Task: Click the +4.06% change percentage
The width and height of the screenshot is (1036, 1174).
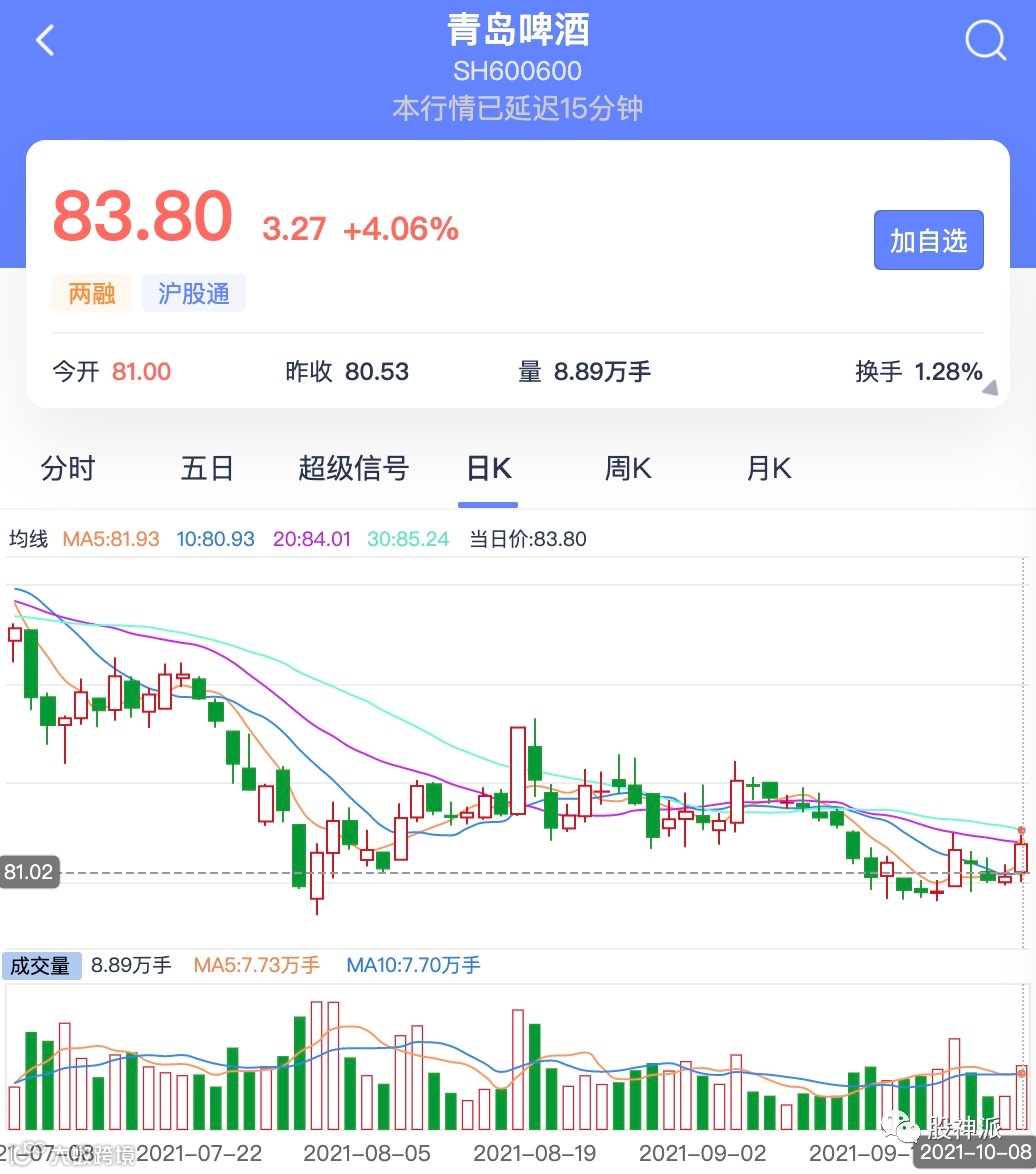Action: [x=400, y=229]
